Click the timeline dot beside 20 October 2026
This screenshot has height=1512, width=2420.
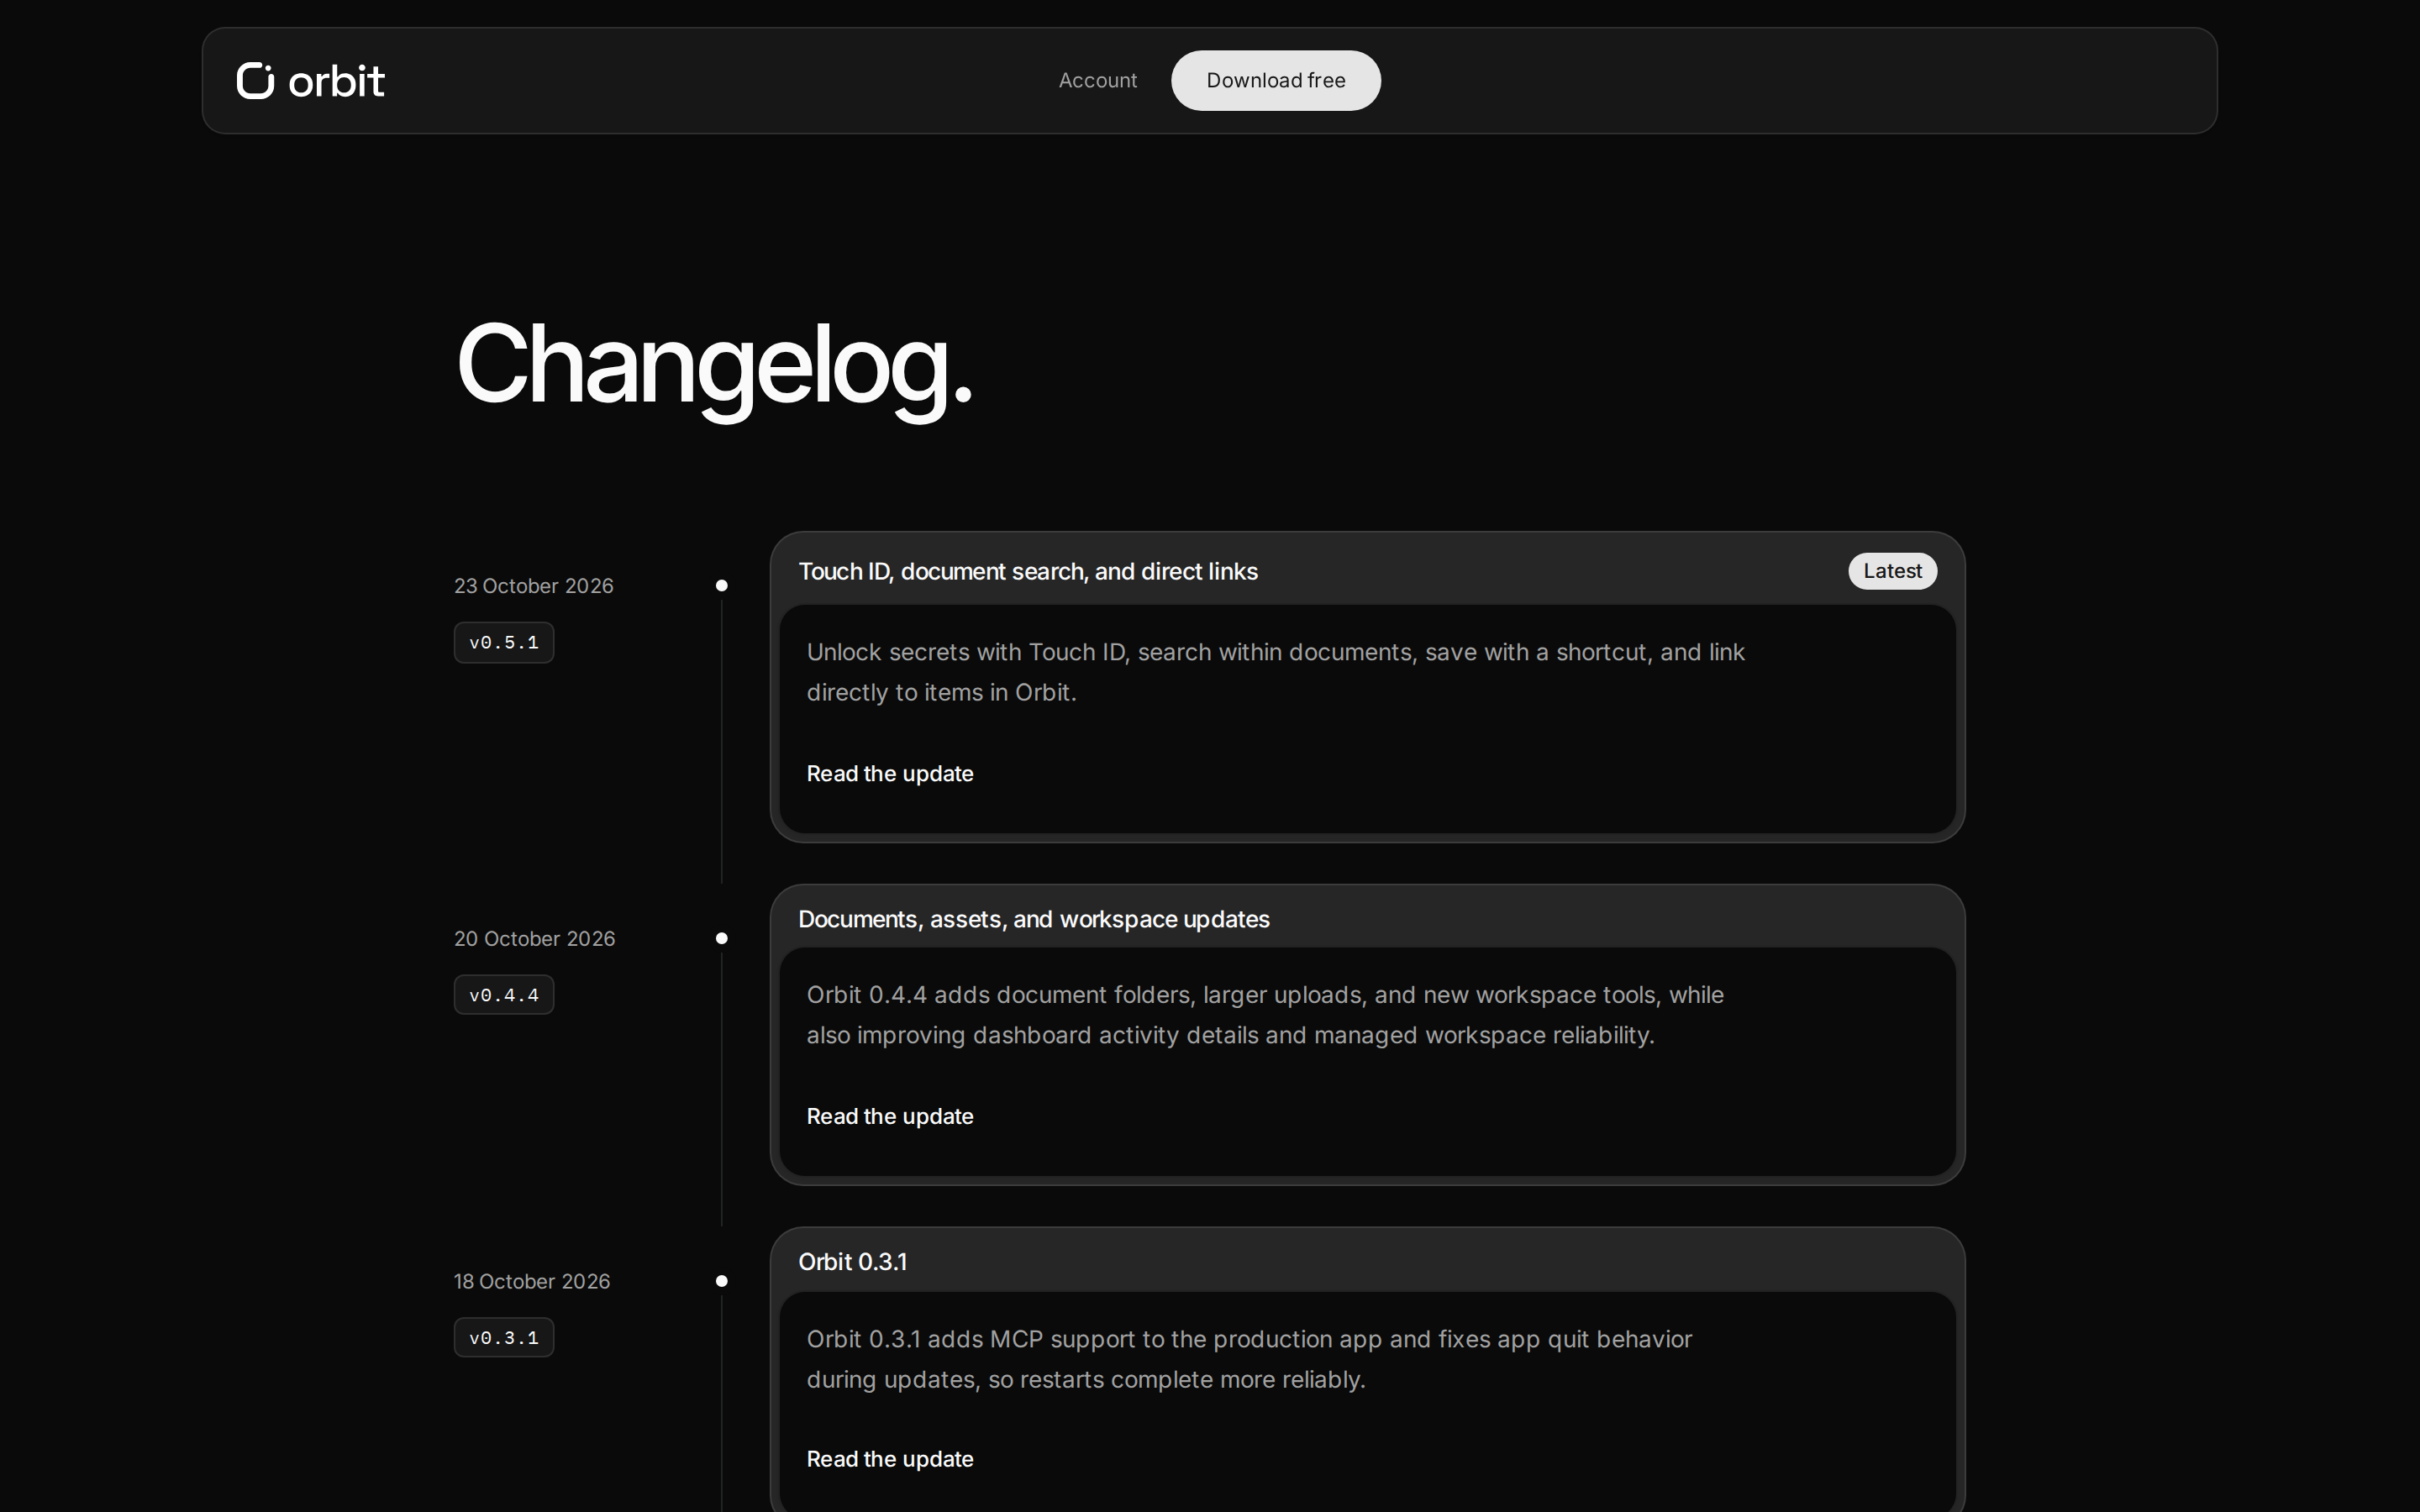click(722, 939)
